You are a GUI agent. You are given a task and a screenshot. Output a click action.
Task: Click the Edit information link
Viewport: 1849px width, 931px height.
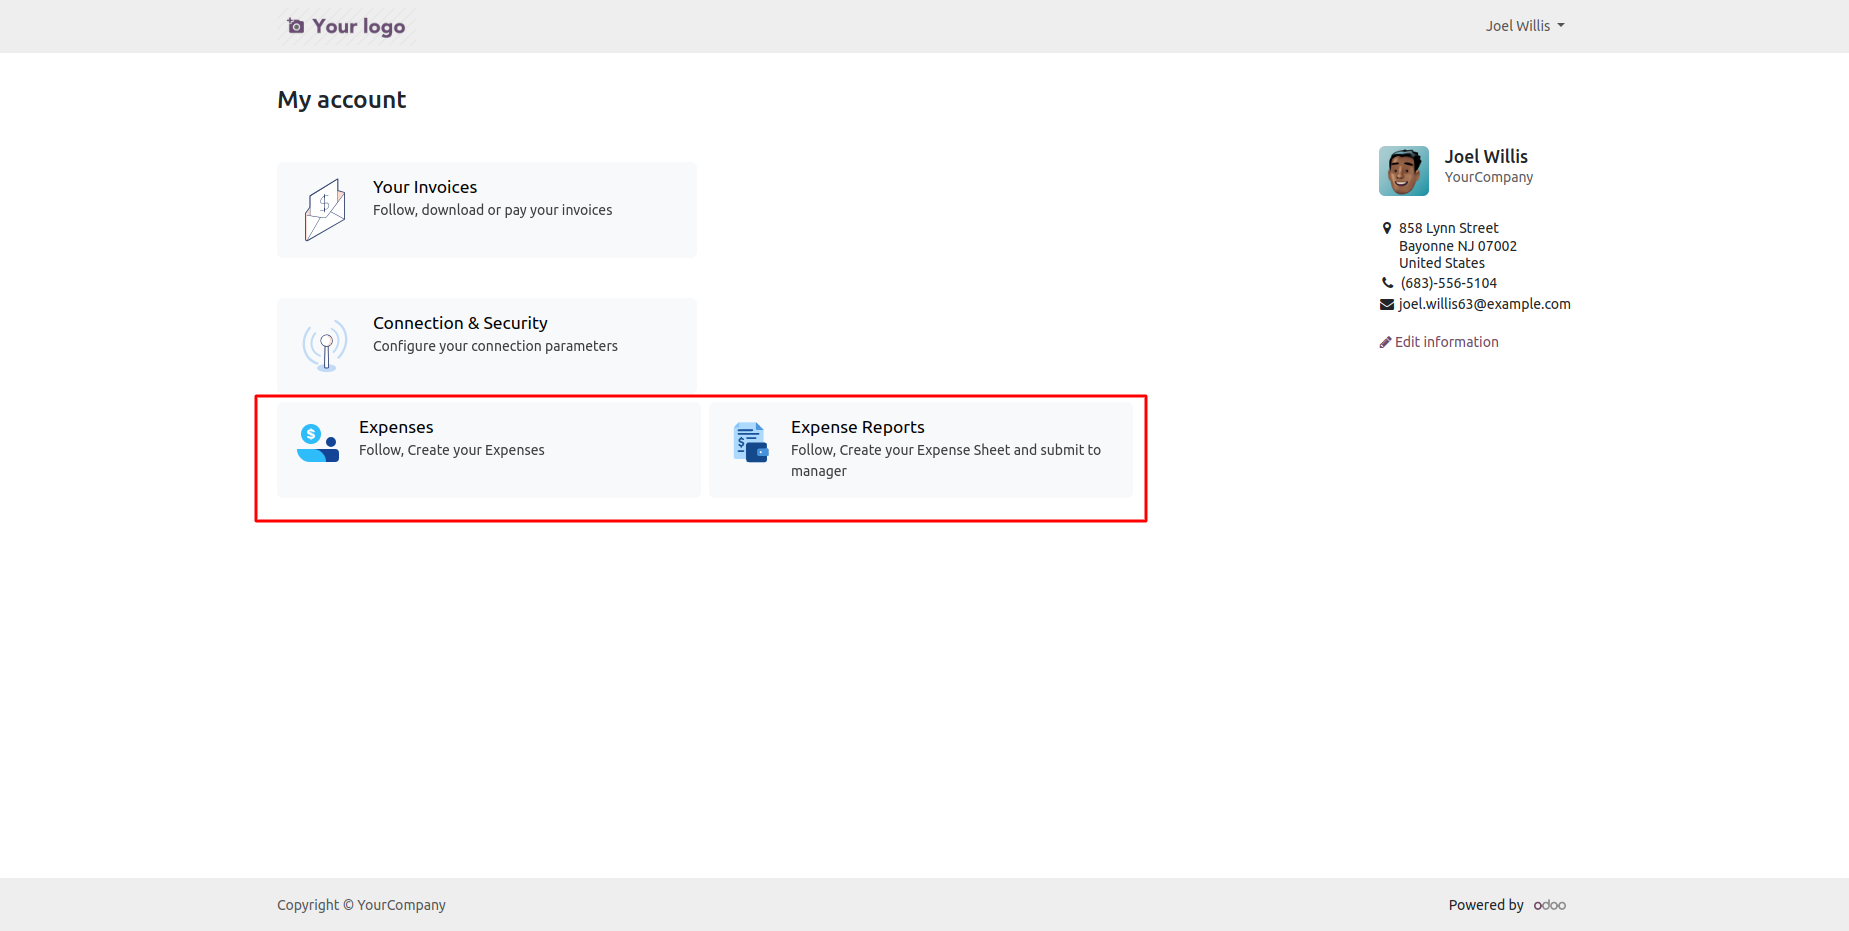point(1439,342)
